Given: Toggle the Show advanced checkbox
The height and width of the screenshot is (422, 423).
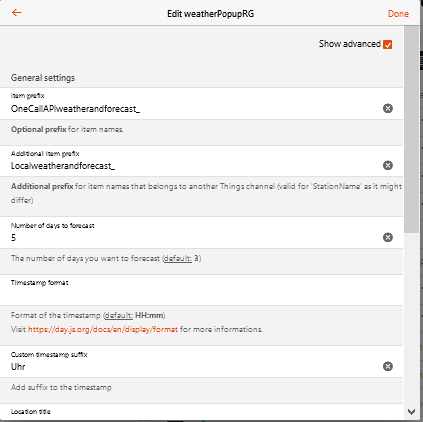Looking at the screenshot, I should click(x=387, y=44).
